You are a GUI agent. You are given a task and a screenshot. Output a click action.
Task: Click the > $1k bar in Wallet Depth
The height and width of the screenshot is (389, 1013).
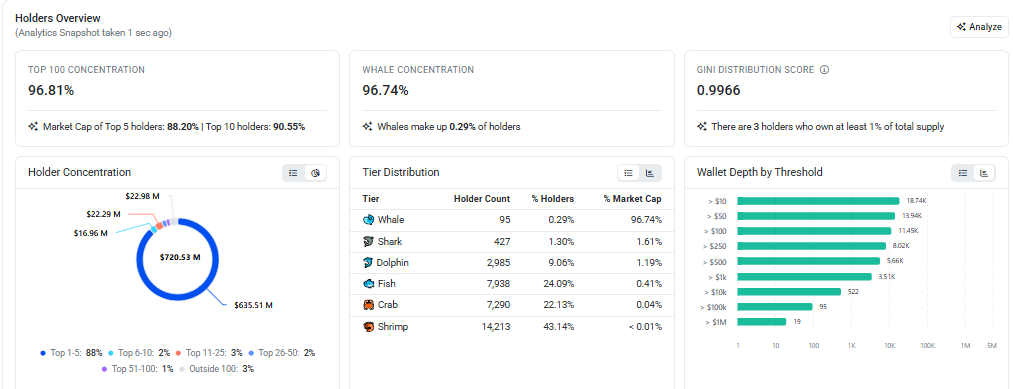(804, 277)
